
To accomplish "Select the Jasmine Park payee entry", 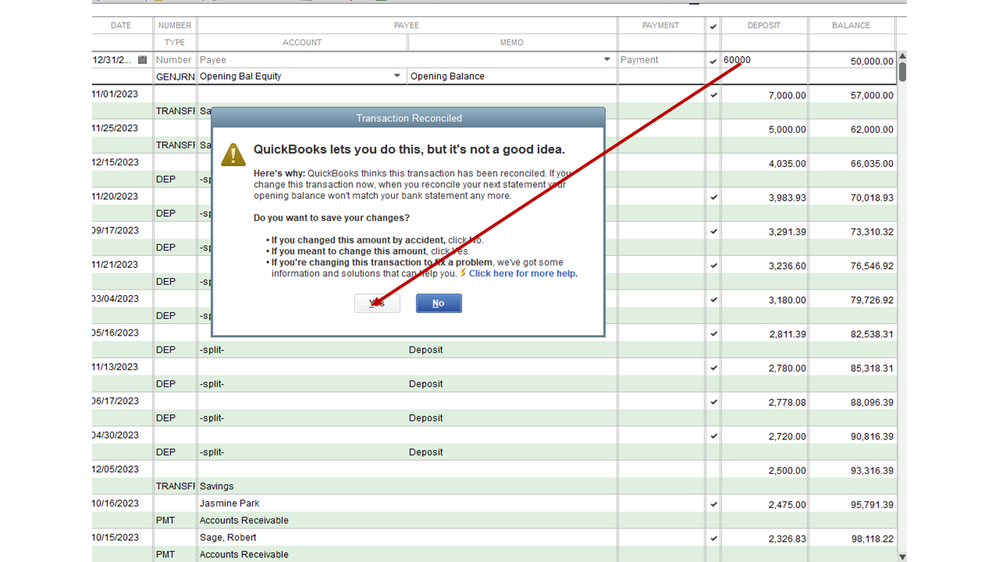I will [229, 503].
